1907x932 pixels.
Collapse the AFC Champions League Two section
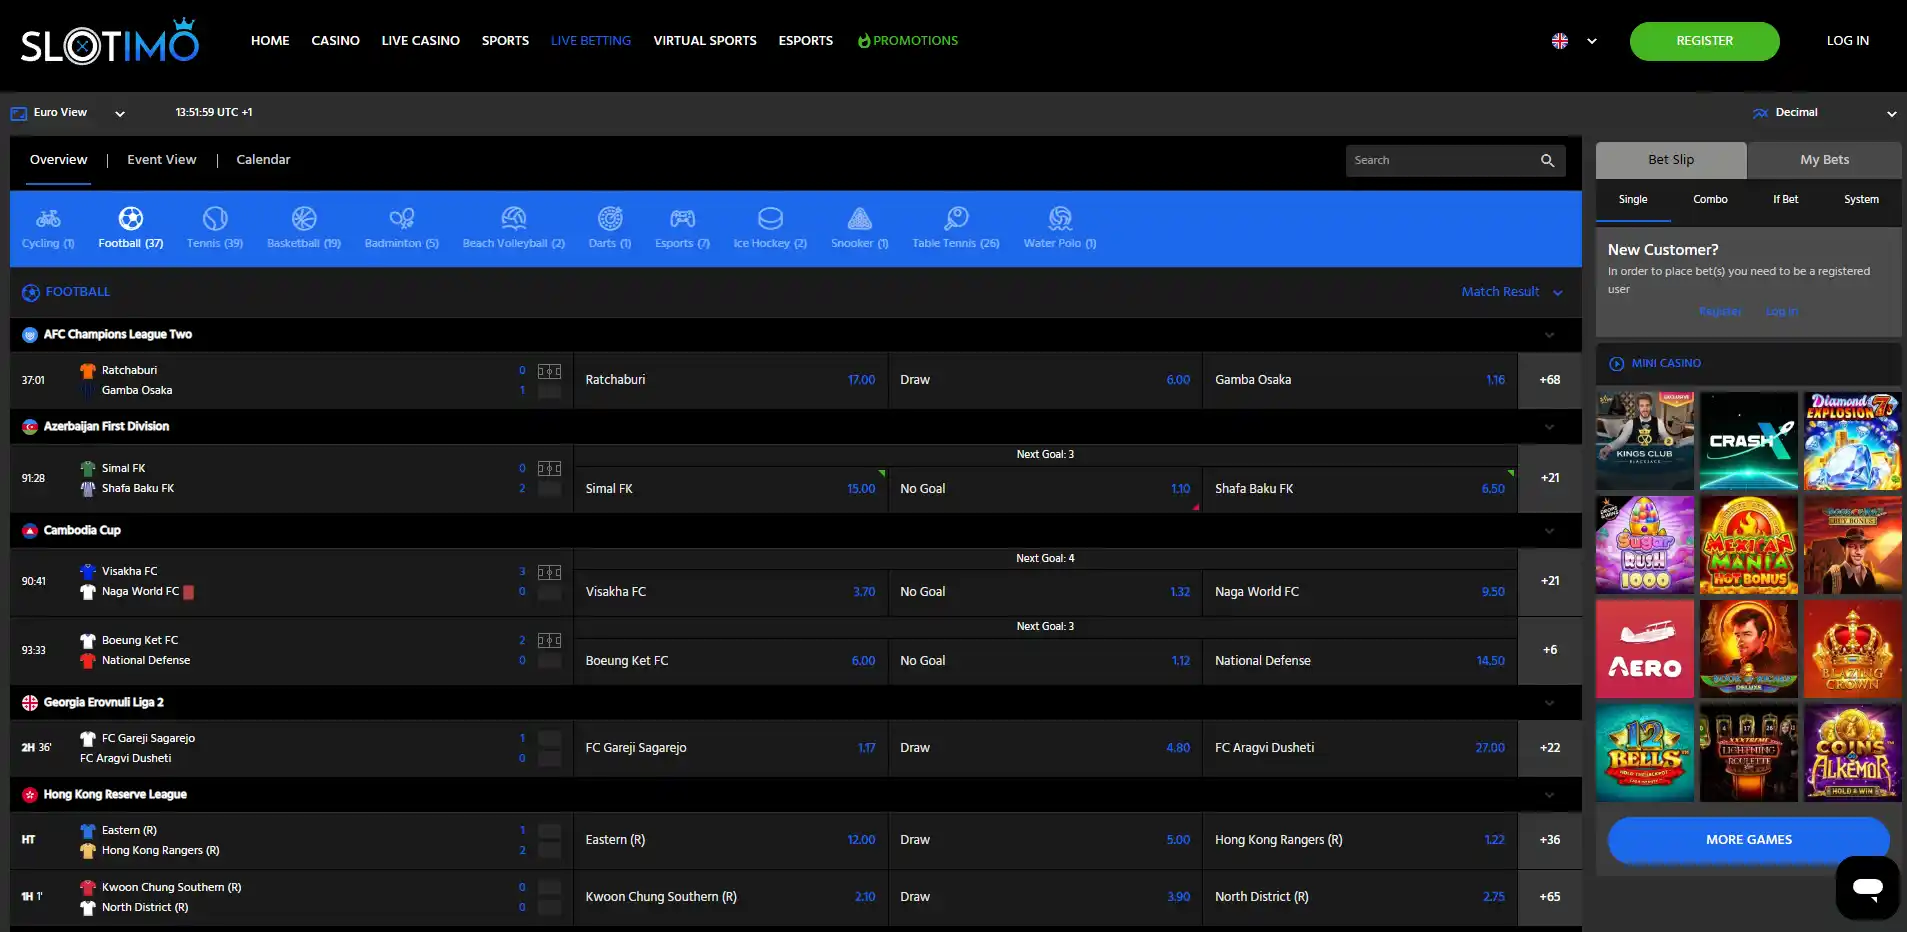point(1549,335)
